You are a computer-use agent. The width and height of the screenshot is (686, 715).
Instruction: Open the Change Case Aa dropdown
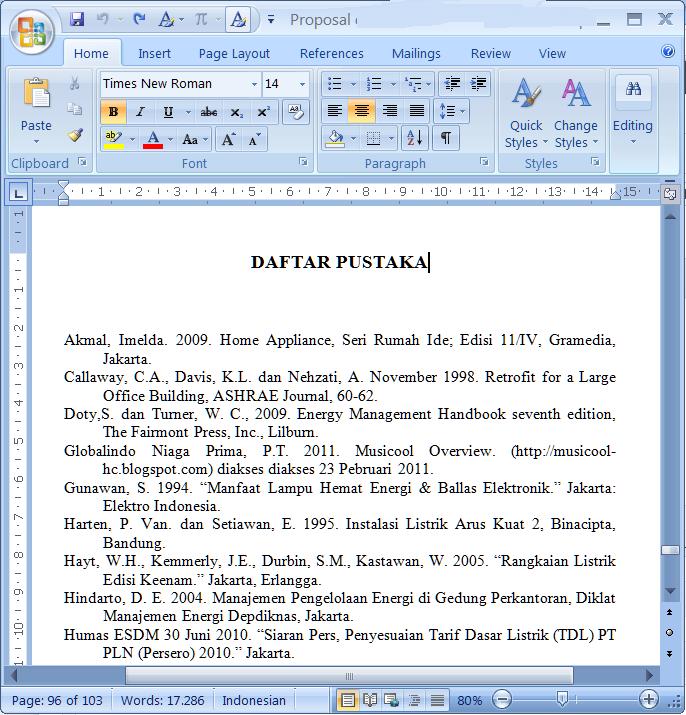(x=195, y=140)
